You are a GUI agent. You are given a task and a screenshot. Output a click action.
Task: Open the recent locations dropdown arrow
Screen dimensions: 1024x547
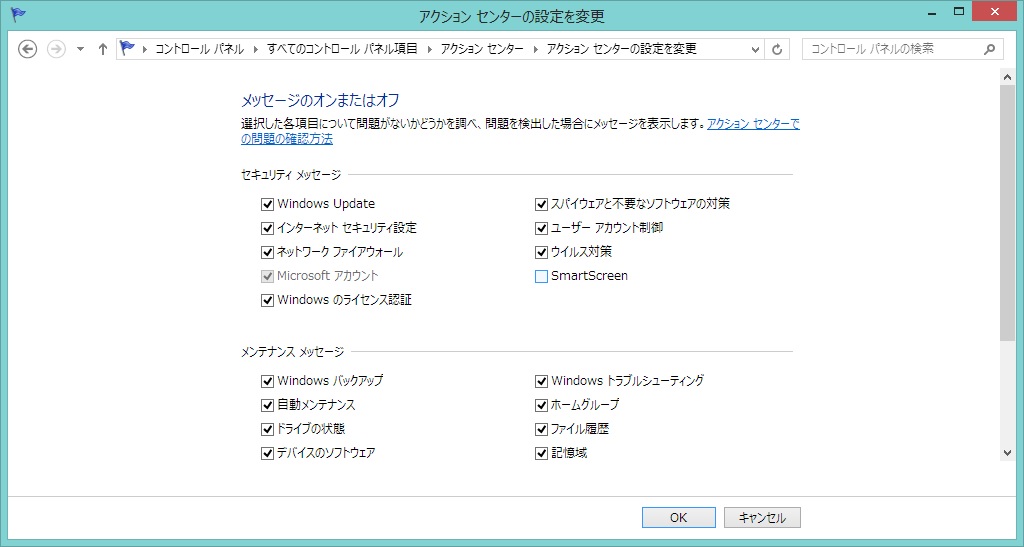pyautogui.click(x=80, y=49)
